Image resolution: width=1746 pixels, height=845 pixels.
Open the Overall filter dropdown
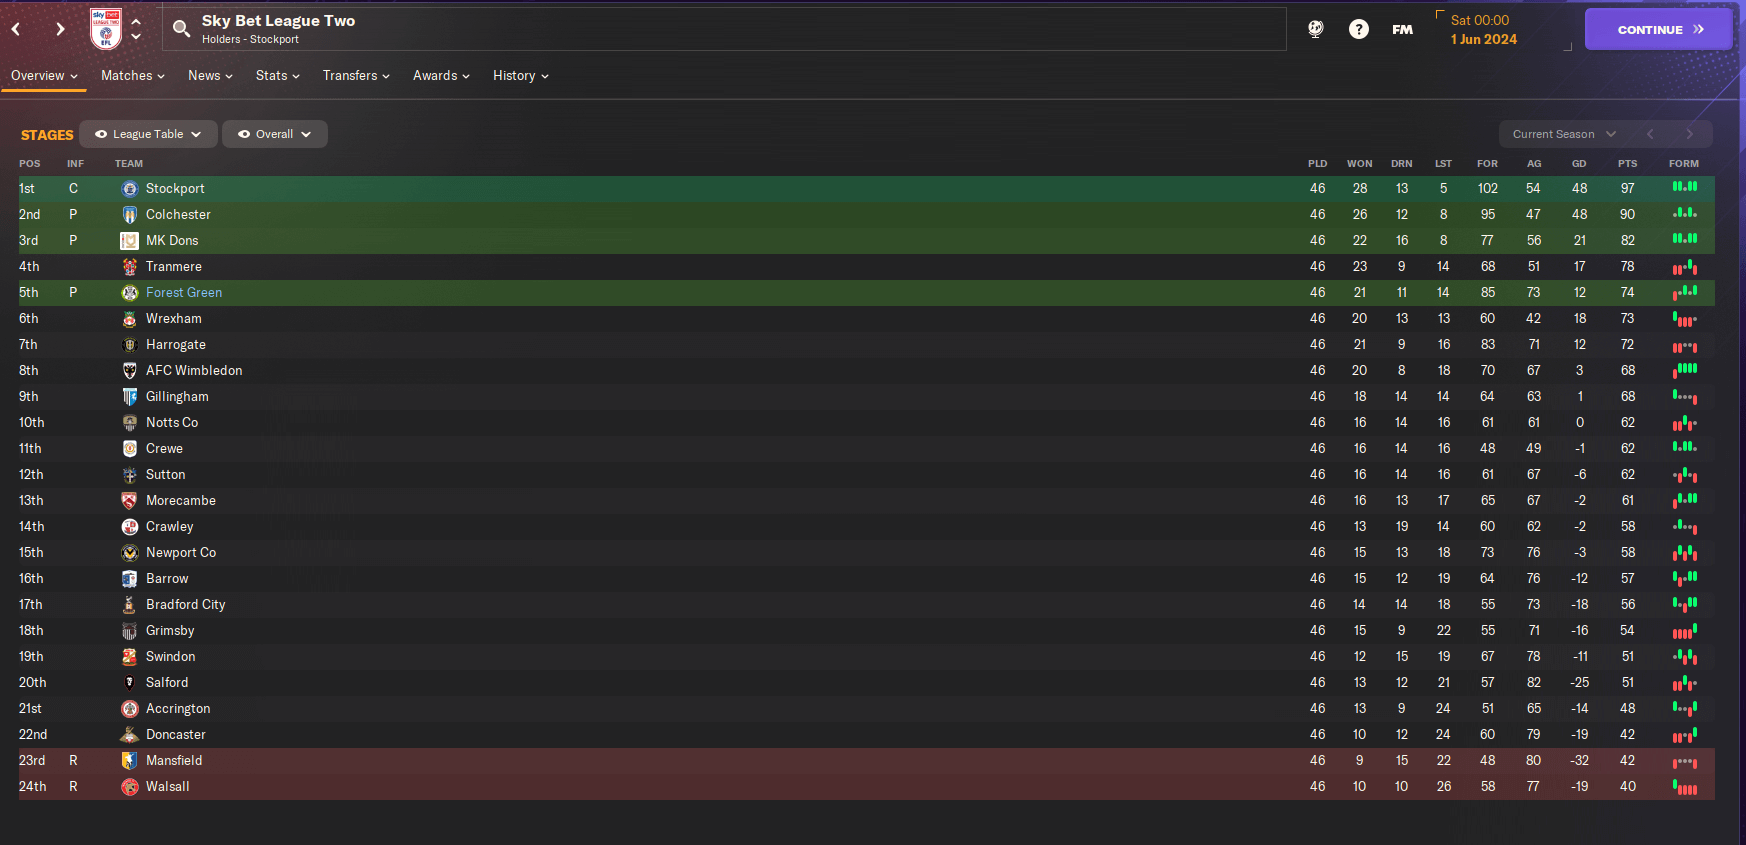coord(274,134)
